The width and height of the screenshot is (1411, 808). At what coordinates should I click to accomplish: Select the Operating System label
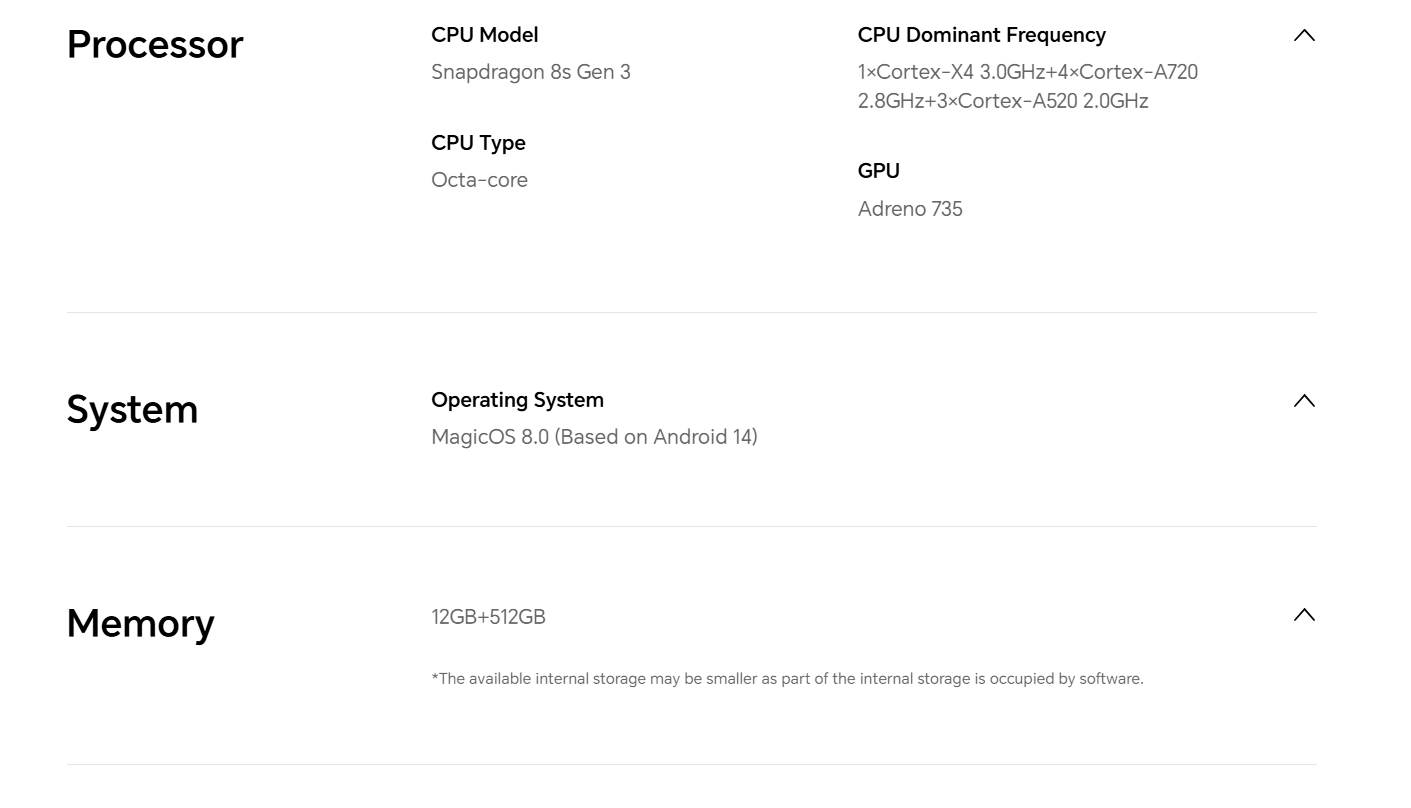pos(517,400)
